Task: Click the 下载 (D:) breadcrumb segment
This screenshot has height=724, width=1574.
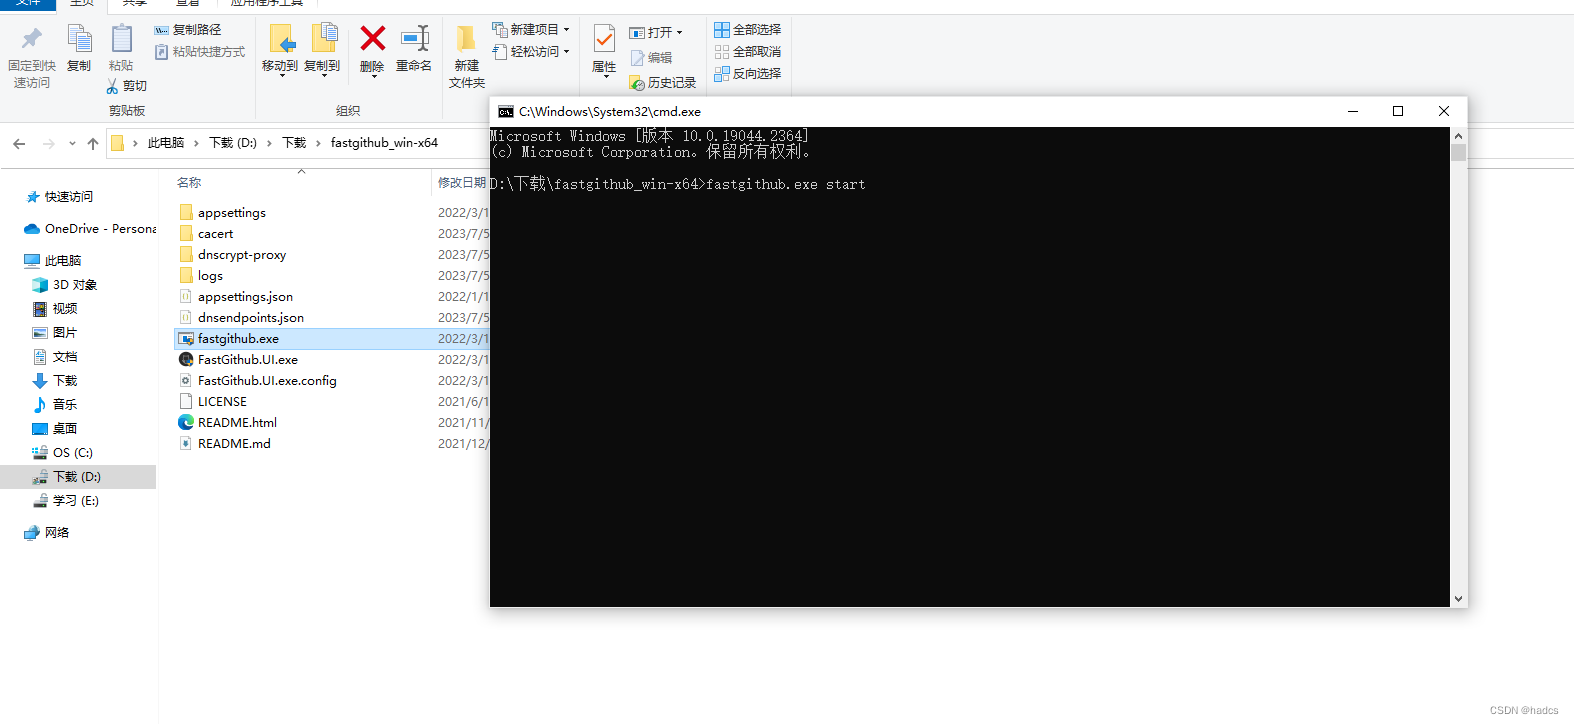Action: coord(233,143)
